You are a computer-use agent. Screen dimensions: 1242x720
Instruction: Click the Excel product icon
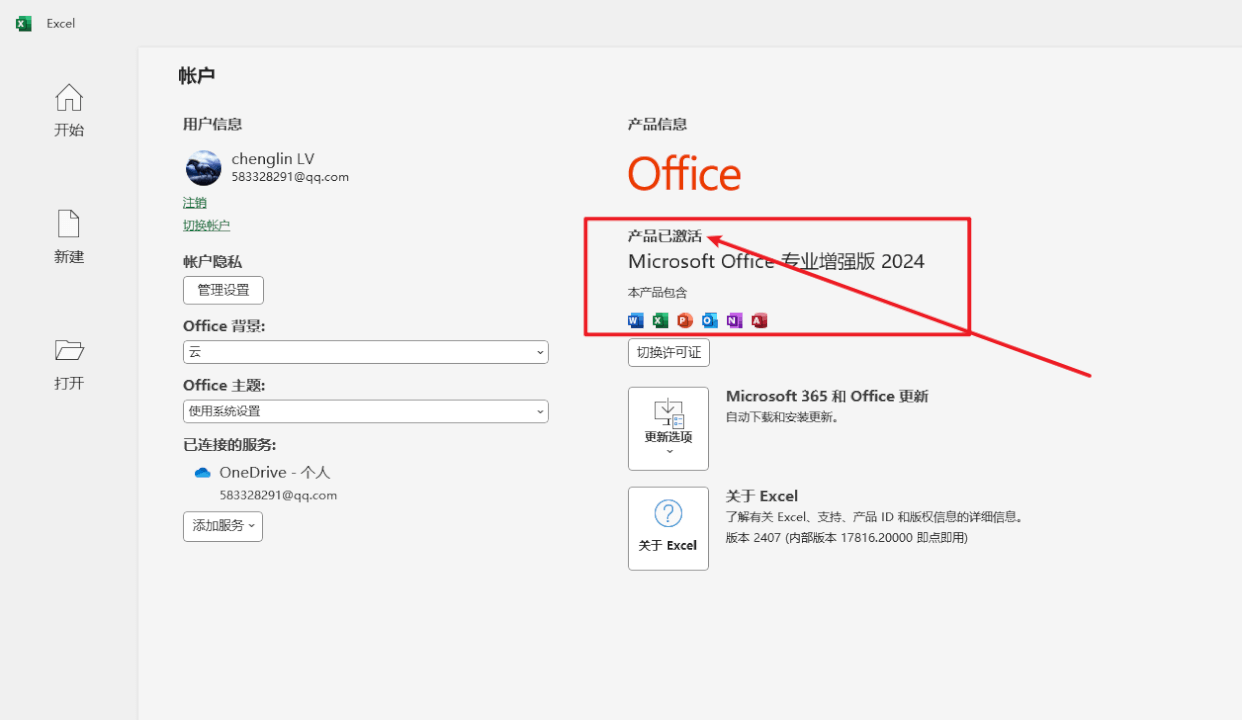[x=659, y=320]
